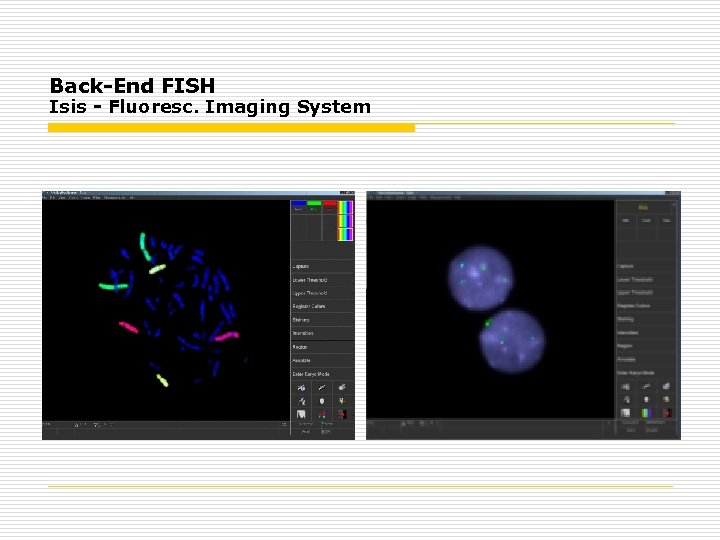This screenshot has height=540, width=720.
Task: Click top-right tool grid icon in left window
Action: pyautogui.click(x=343, y=388)
